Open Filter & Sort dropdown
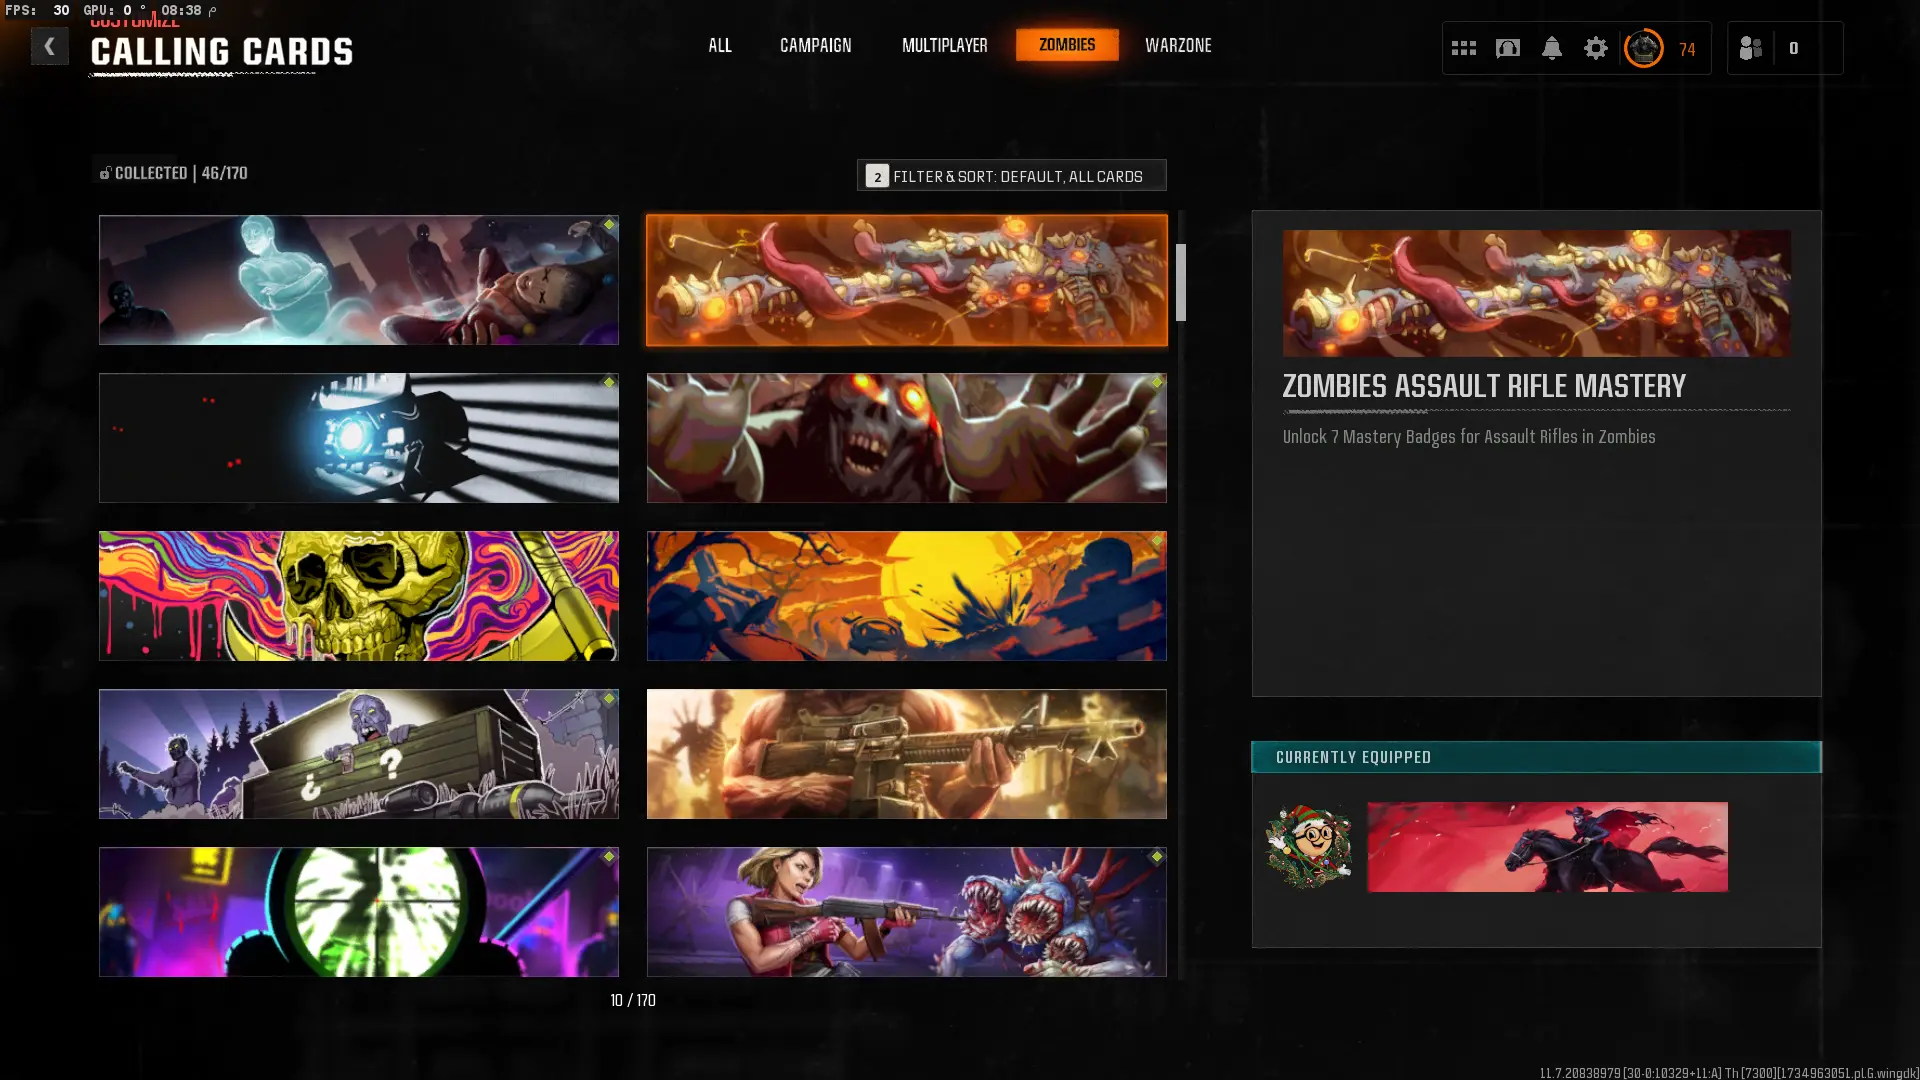Screen dimensions: 1920x1080 1011,175
